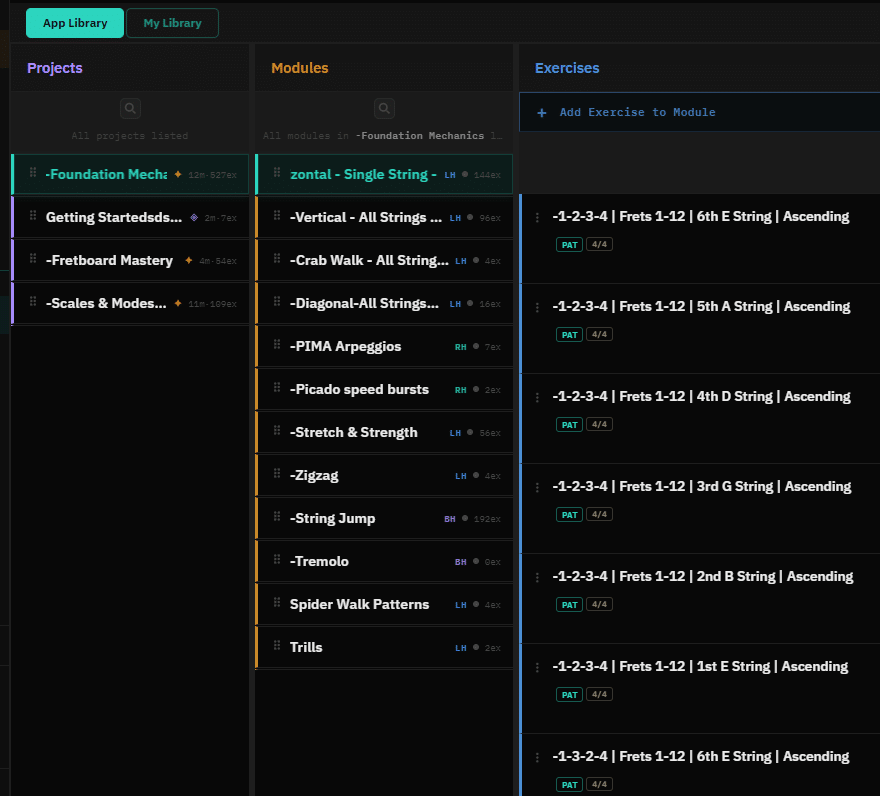Select the -Vertical - All Strings module
880x796 pixels.
click(x=384, y=217)
